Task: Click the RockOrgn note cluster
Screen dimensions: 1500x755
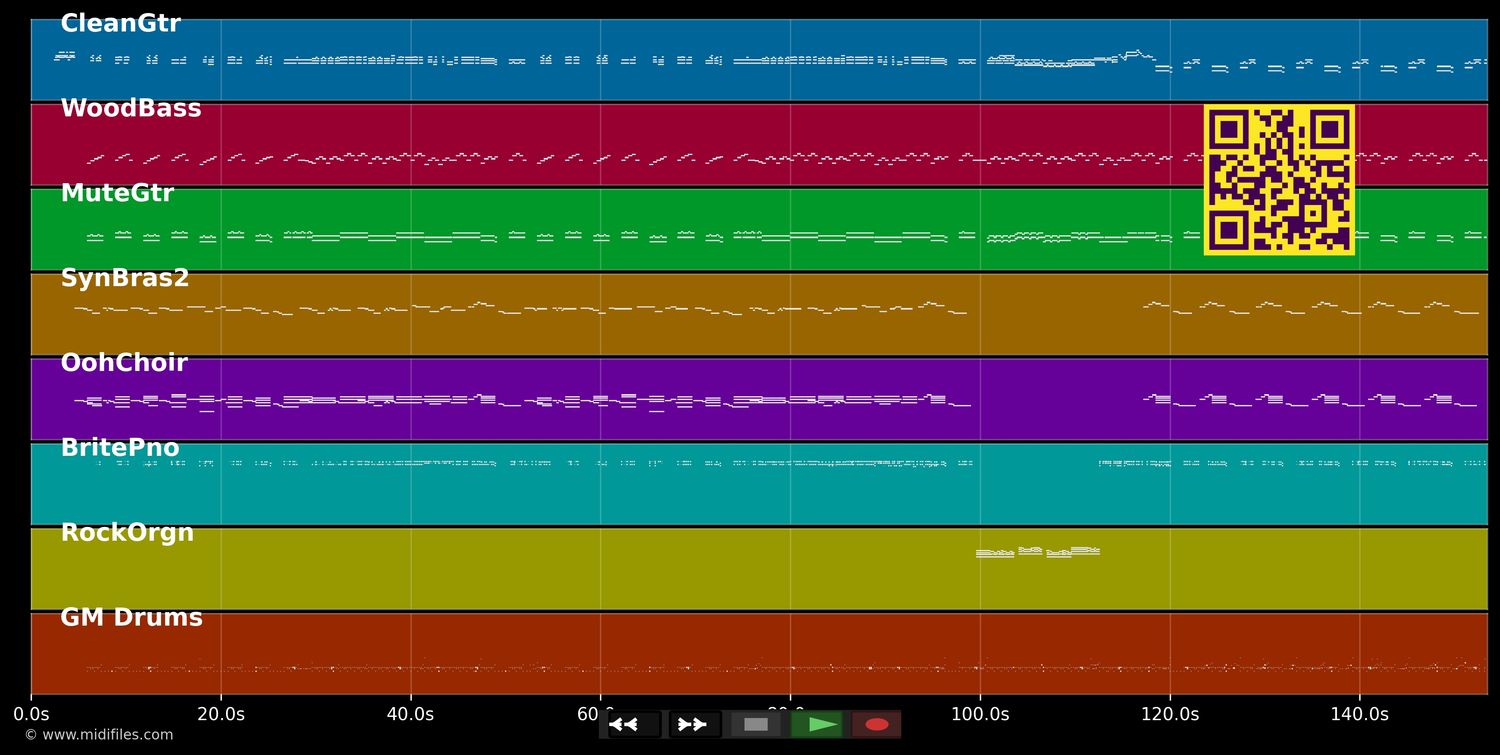Action: pos(1038,551)
